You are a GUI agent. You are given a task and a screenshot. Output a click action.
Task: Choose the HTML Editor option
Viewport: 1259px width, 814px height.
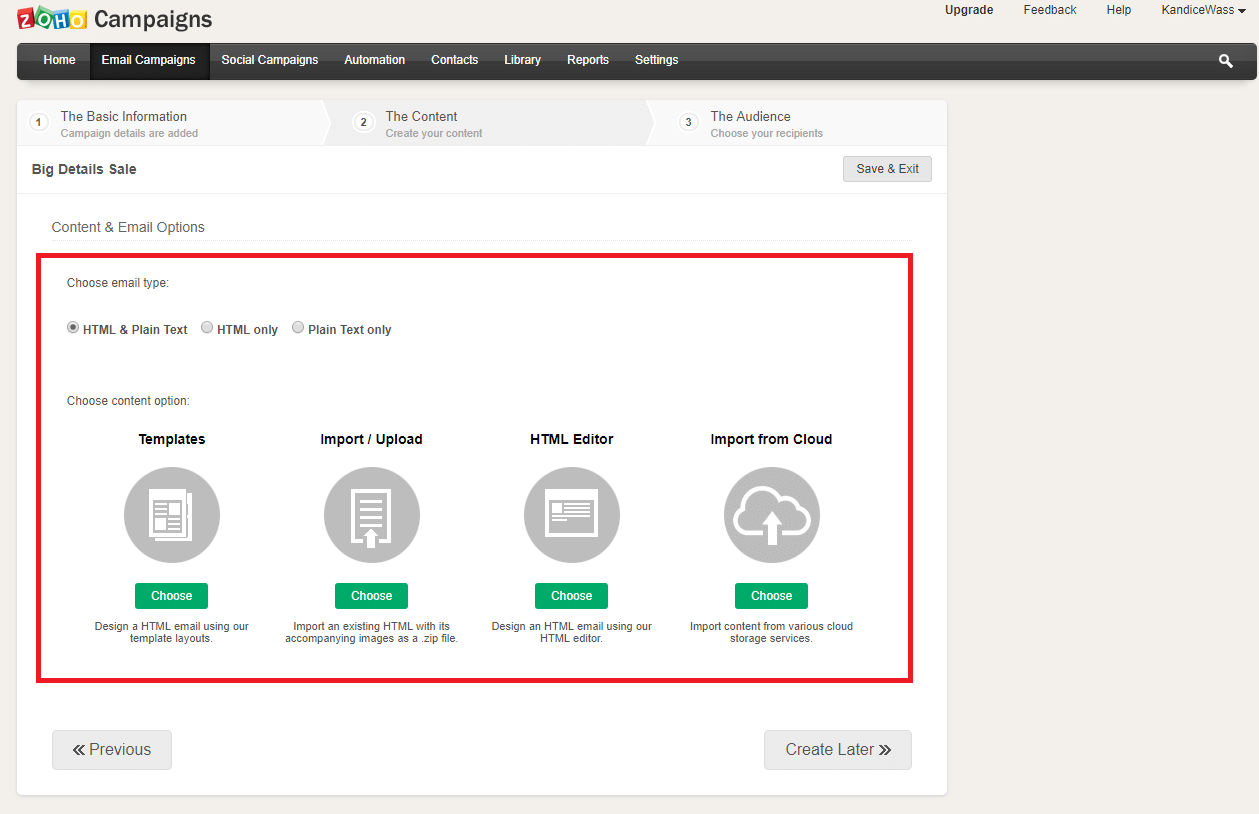(572, 596)
